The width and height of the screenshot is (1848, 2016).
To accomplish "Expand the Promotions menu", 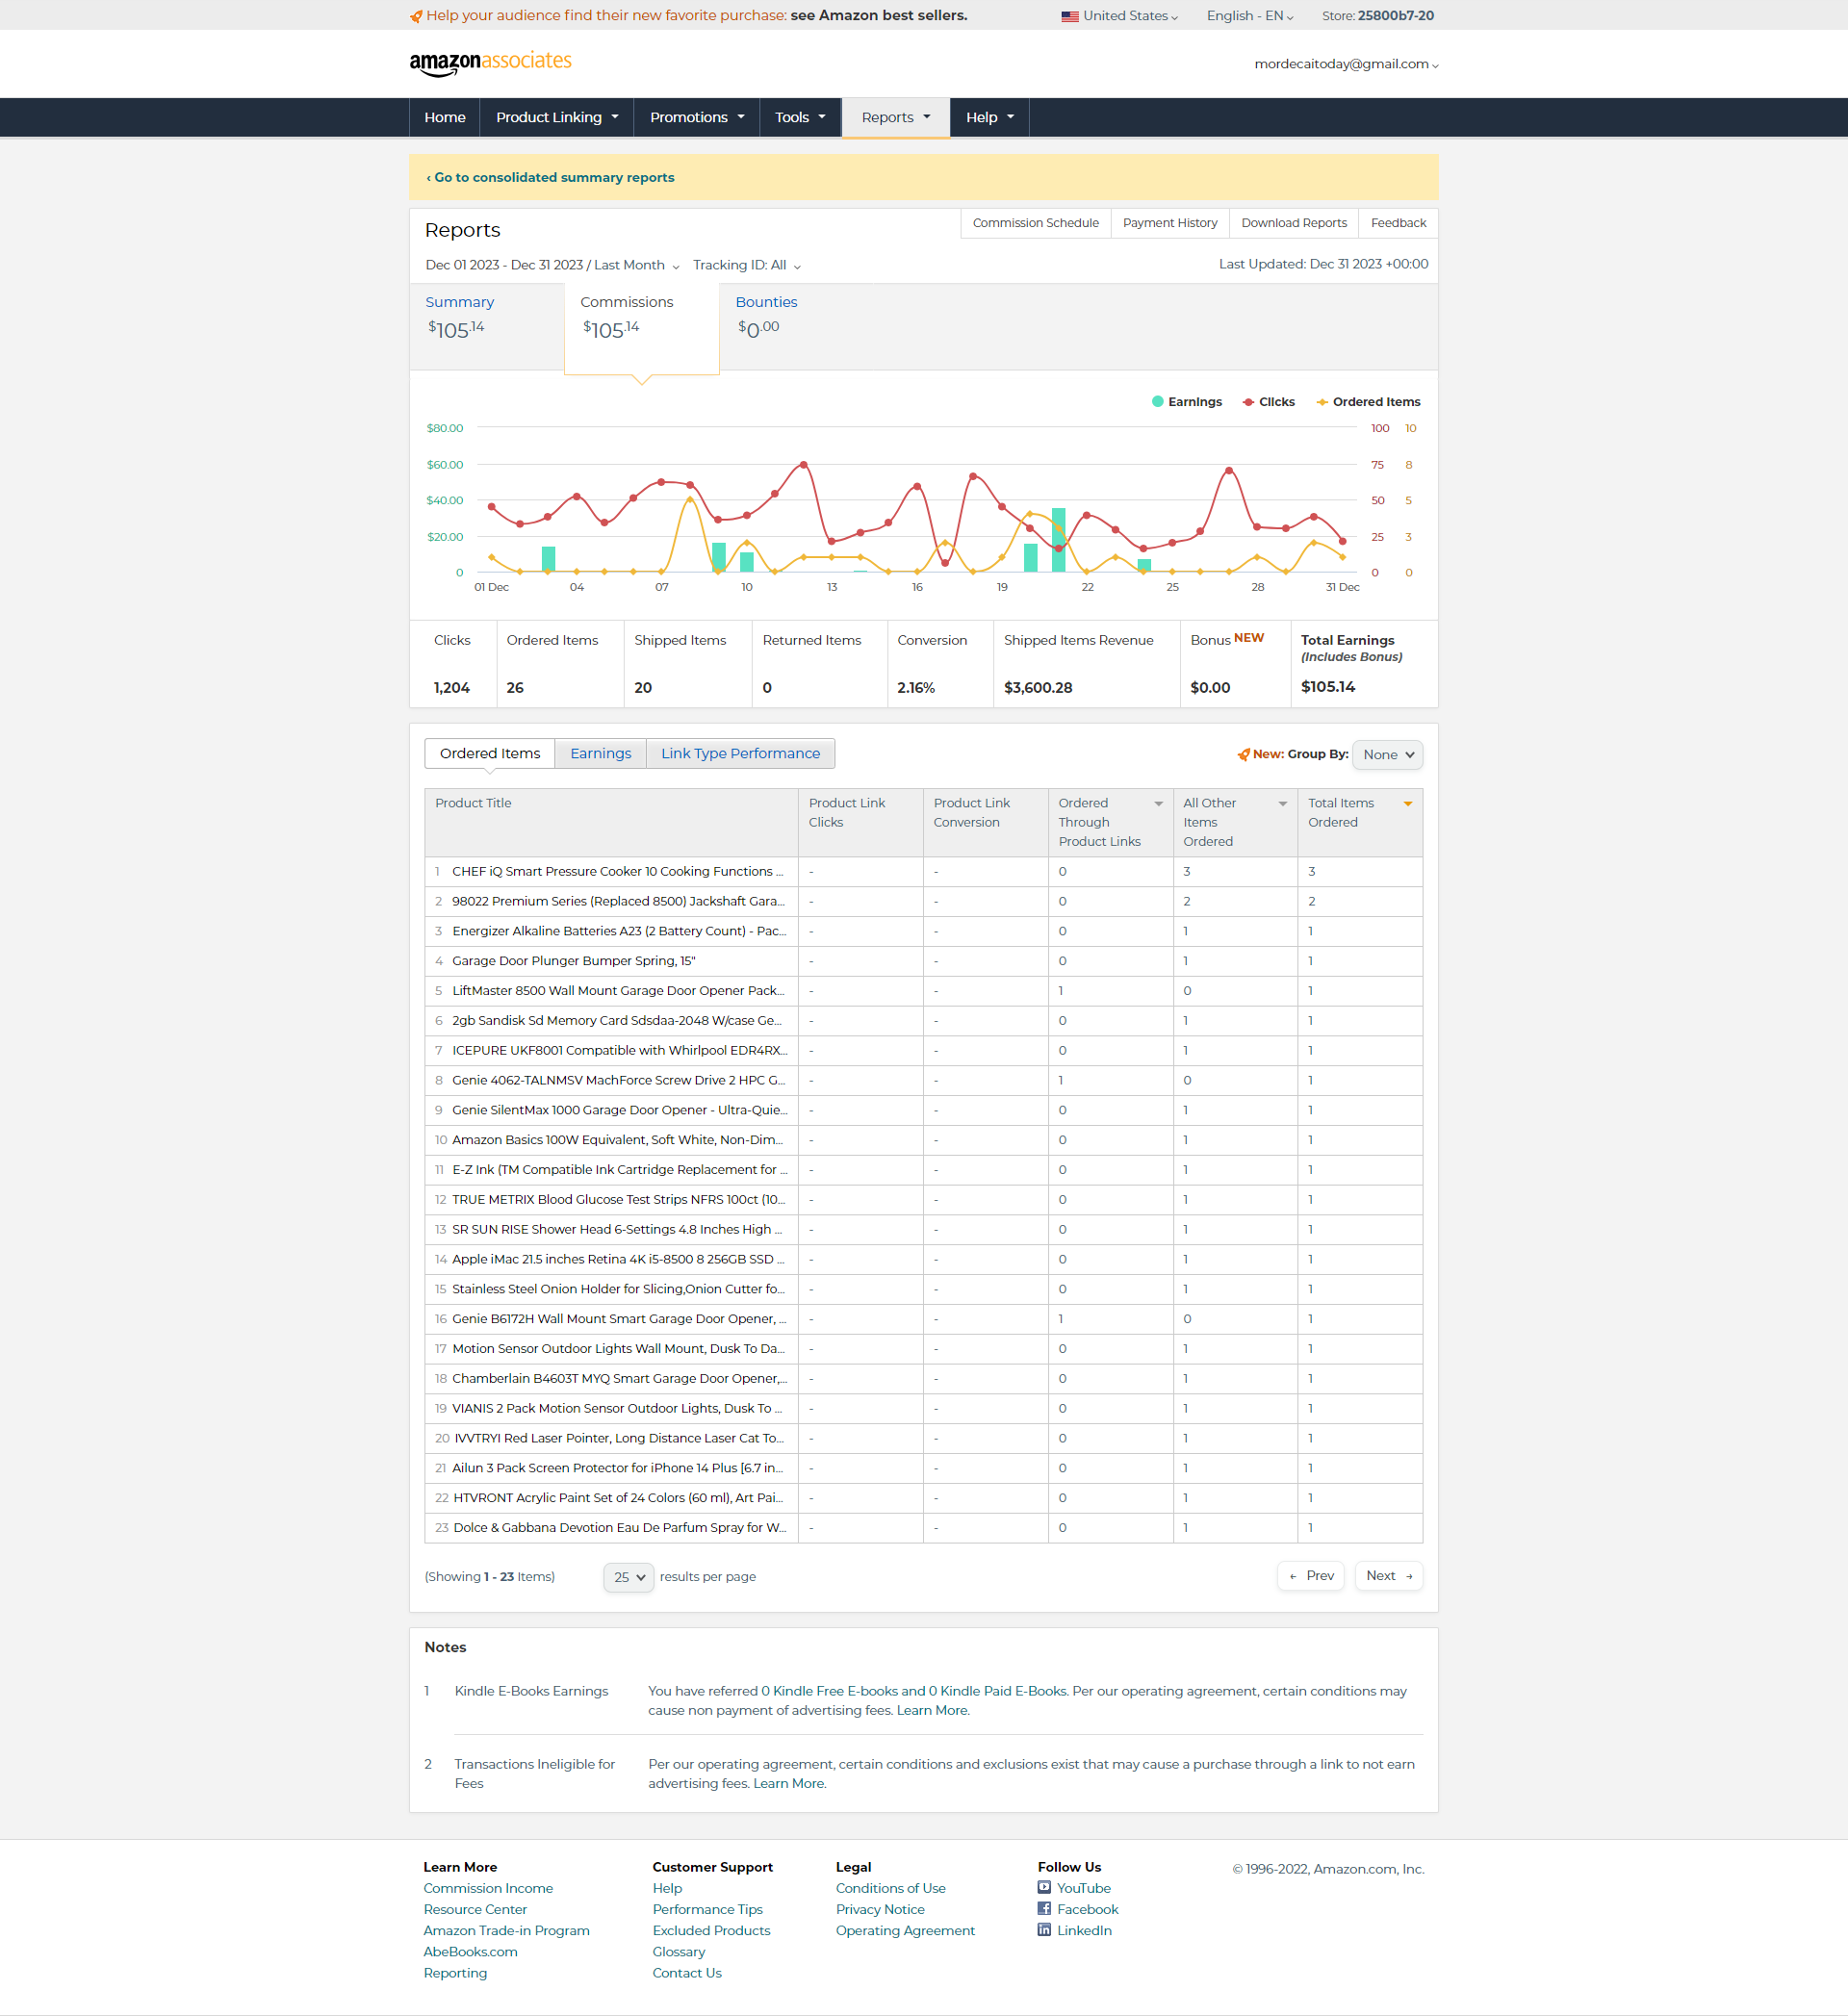I will [697, 117].
